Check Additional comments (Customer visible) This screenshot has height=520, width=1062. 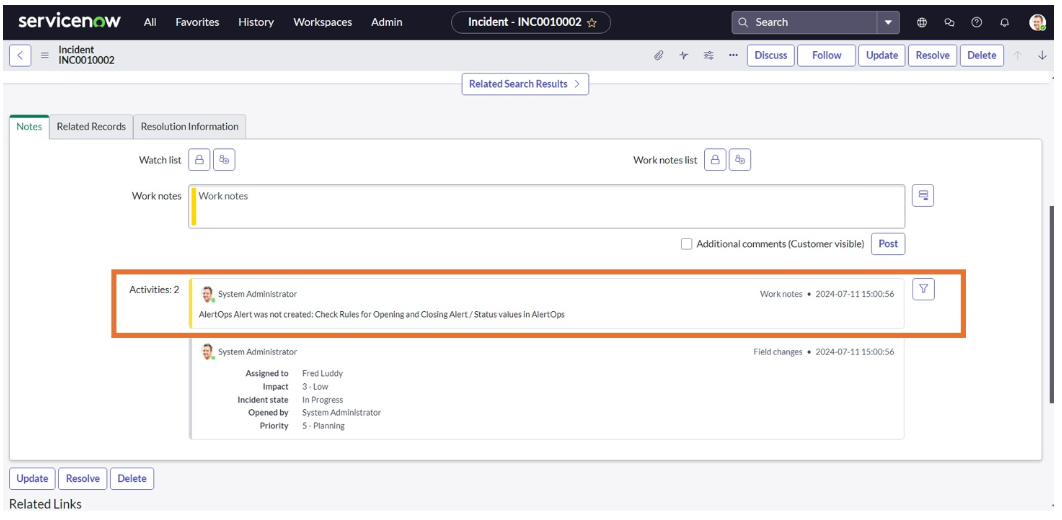[x=686, y=244]
